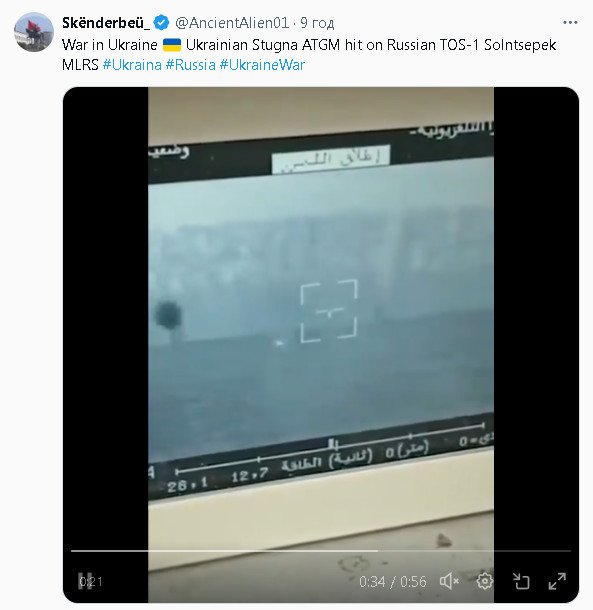This screenshot has width=593, height=610.
Task: Open the tweet's three-dot more options menu
Action: [570, 23]
